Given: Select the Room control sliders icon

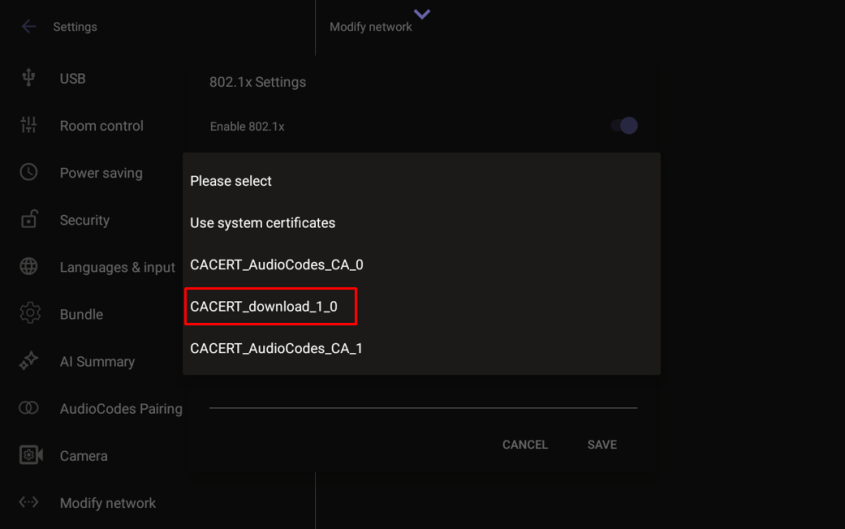Looking at the screenshot, I should click(29, 125).
